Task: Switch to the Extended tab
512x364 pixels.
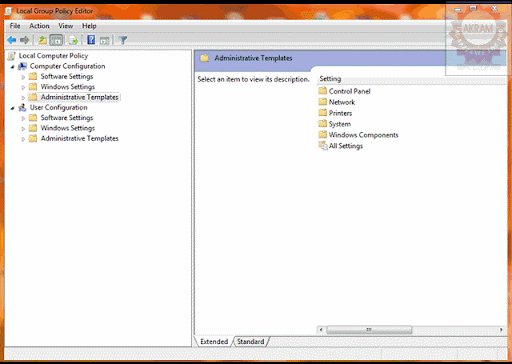Action: point(214,342)
